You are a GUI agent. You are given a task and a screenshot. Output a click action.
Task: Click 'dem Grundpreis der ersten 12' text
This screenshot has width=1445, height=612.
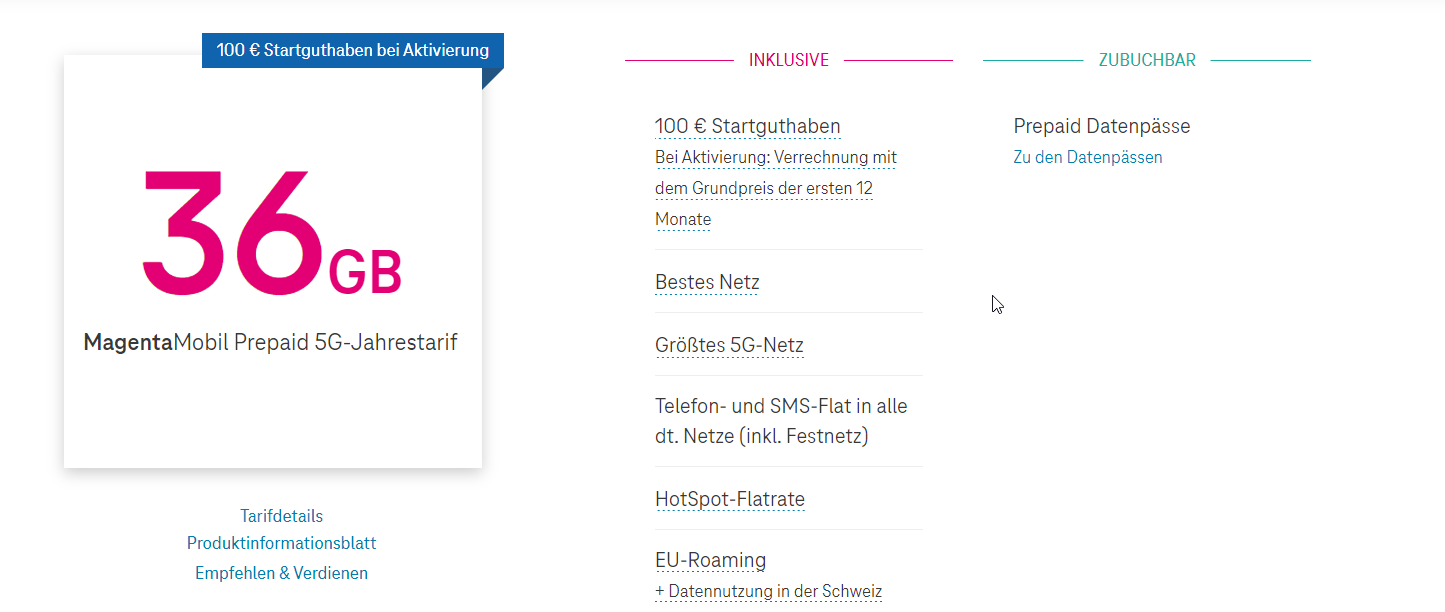tap(764, 188)
